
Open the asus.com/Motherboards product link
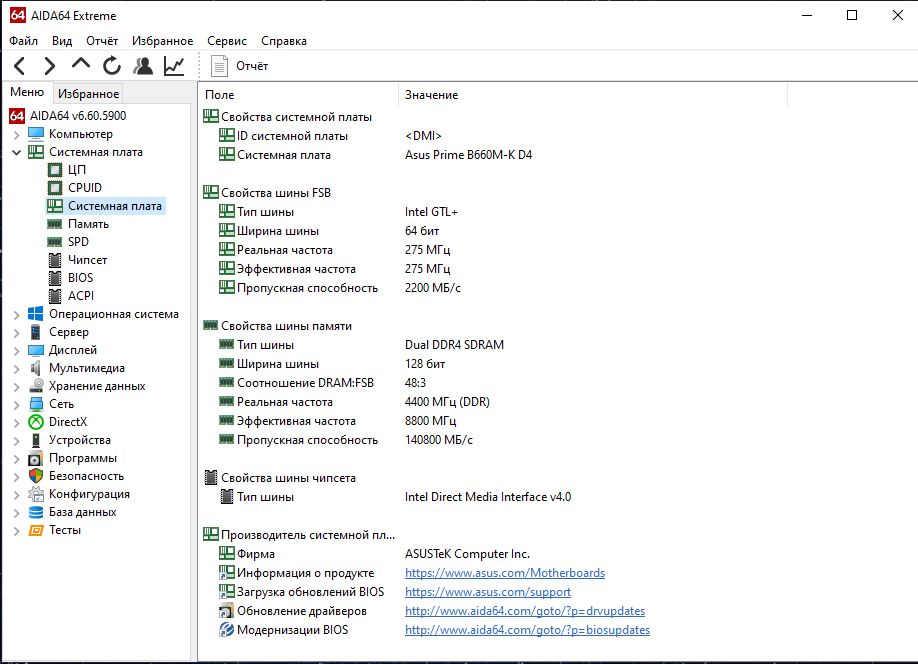click(505, 573)
